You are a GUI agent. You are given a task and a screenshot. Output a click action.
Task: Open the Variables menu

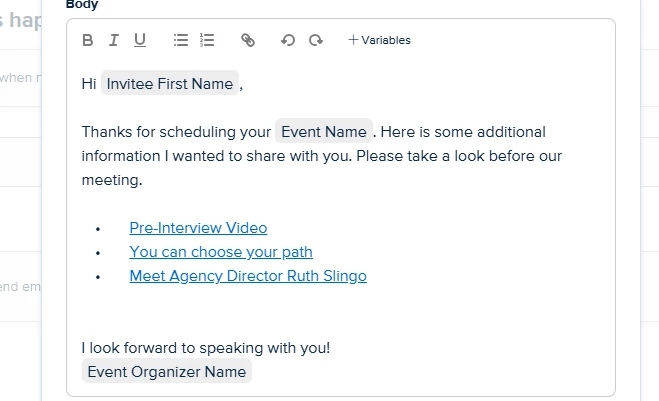tap(379, 40)
